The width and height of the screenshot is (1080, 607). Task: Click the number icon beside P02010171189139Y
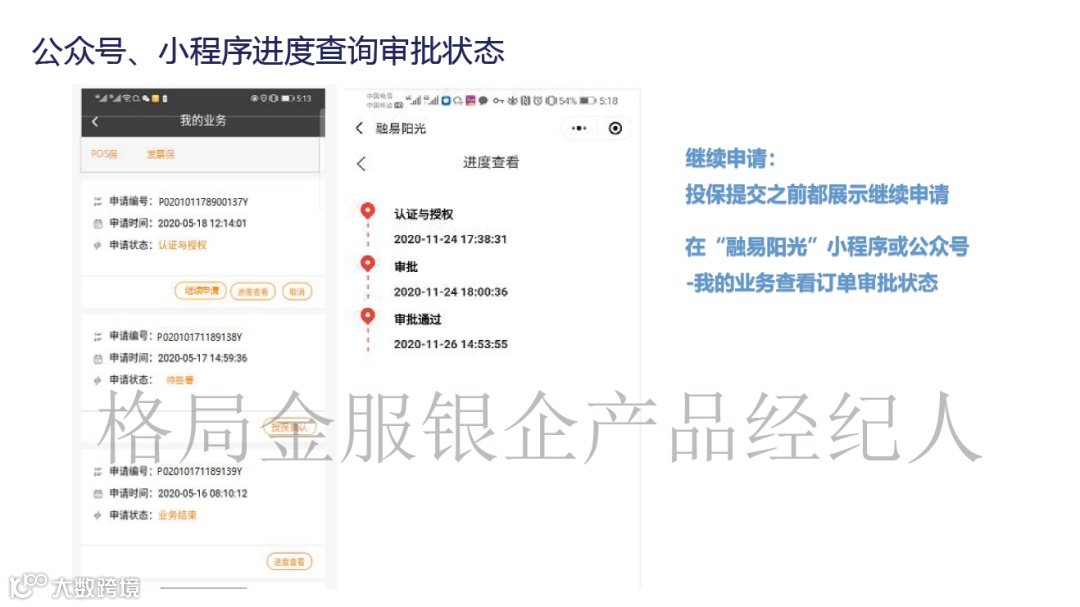(97, 471)
